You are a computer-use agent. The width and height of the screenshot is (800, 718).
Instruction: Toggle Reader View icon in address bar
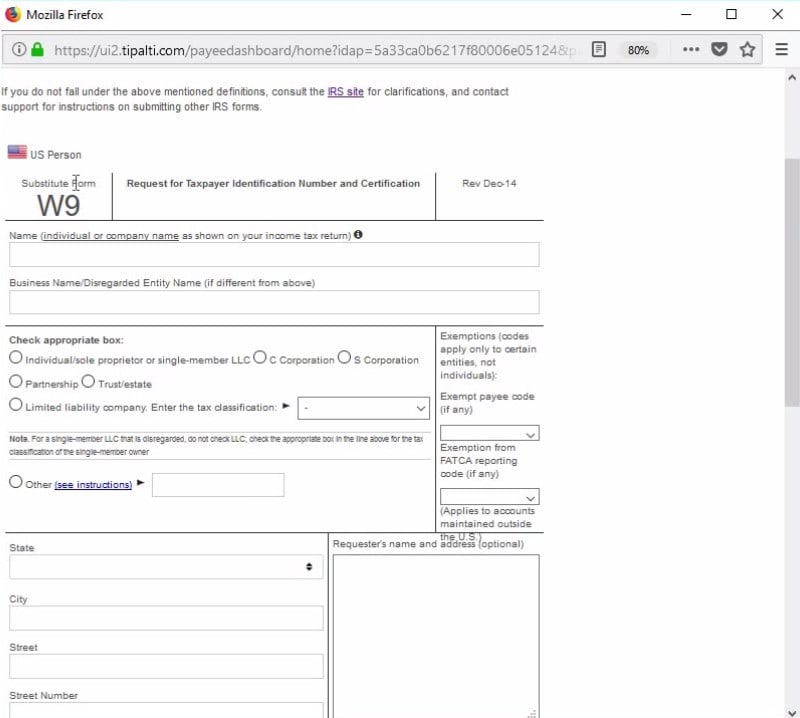point(598,49)
